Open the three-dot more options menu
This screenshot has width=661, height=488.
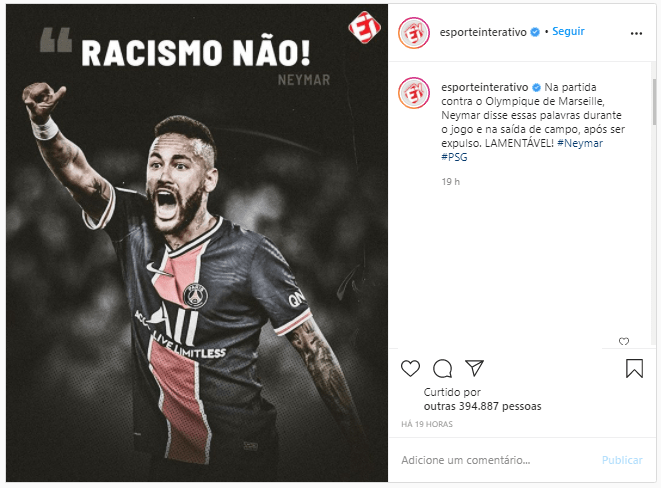(x=636, y=33)
